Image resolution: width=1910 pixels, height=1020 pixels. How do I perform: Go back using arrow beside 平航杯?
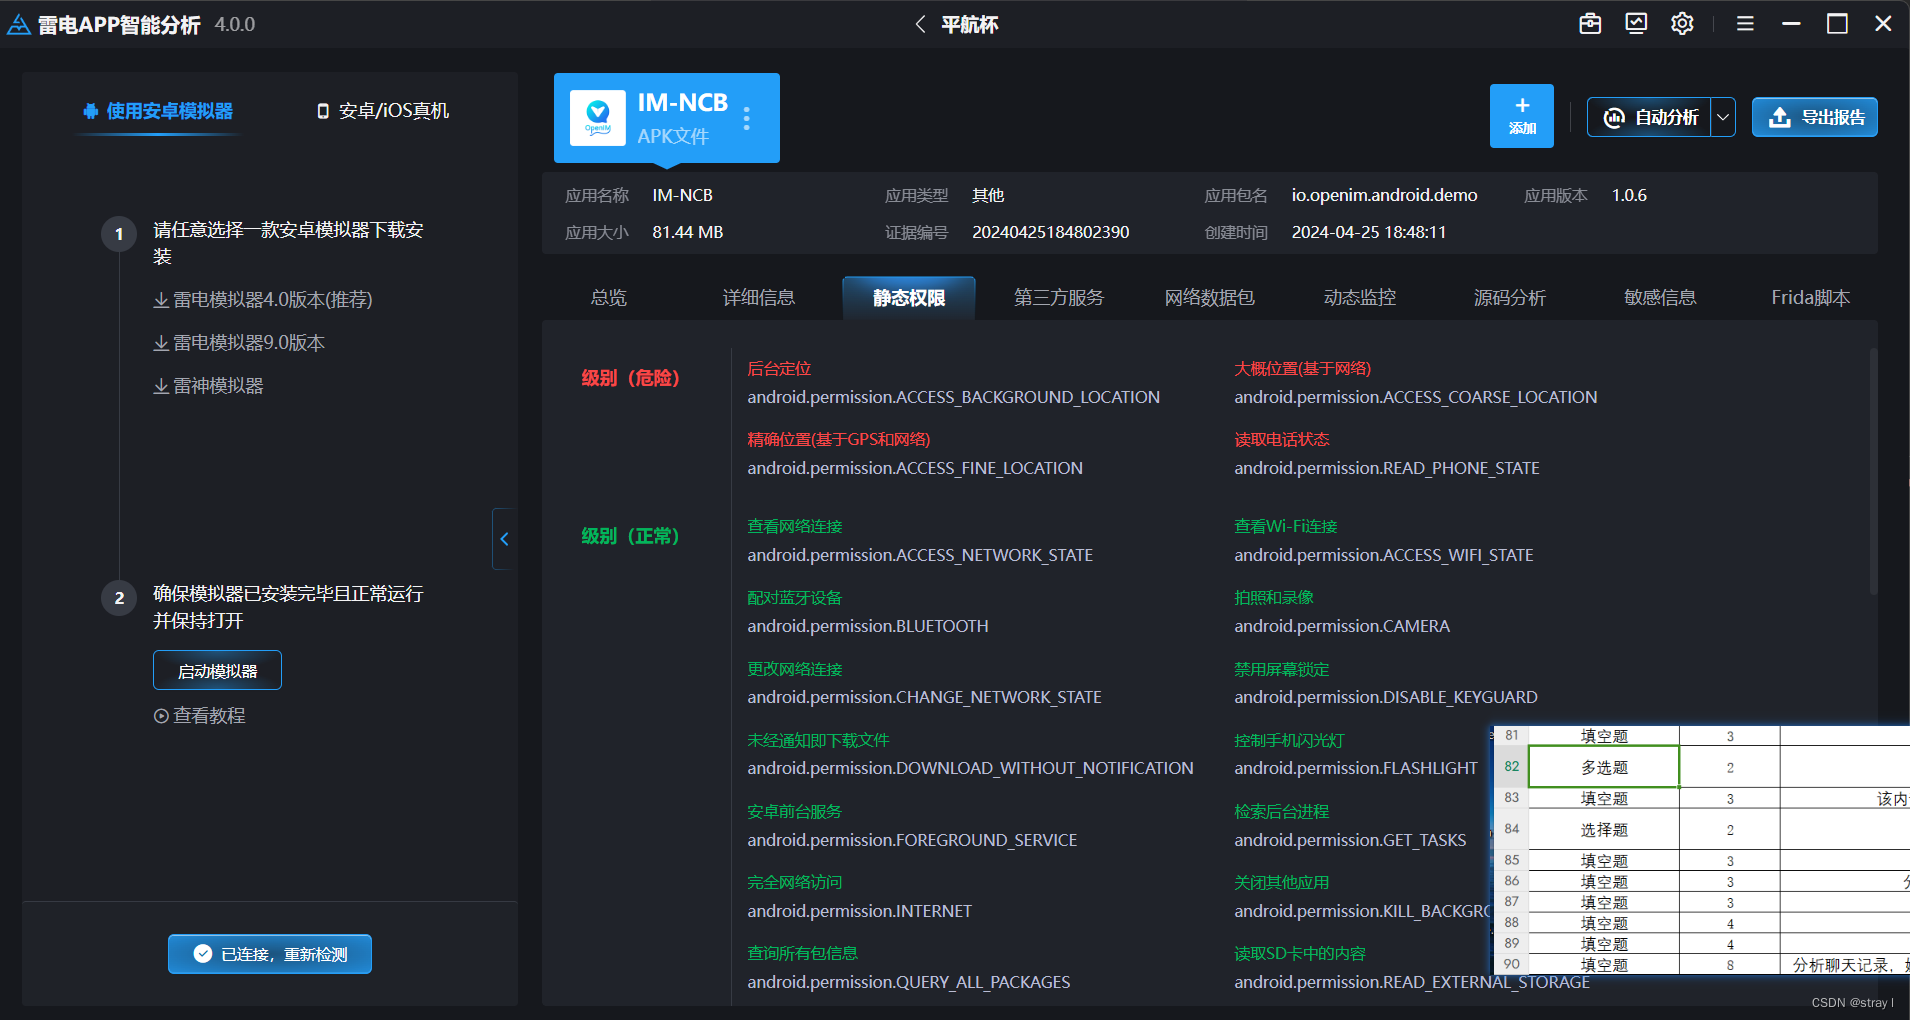tap(920, 24)
